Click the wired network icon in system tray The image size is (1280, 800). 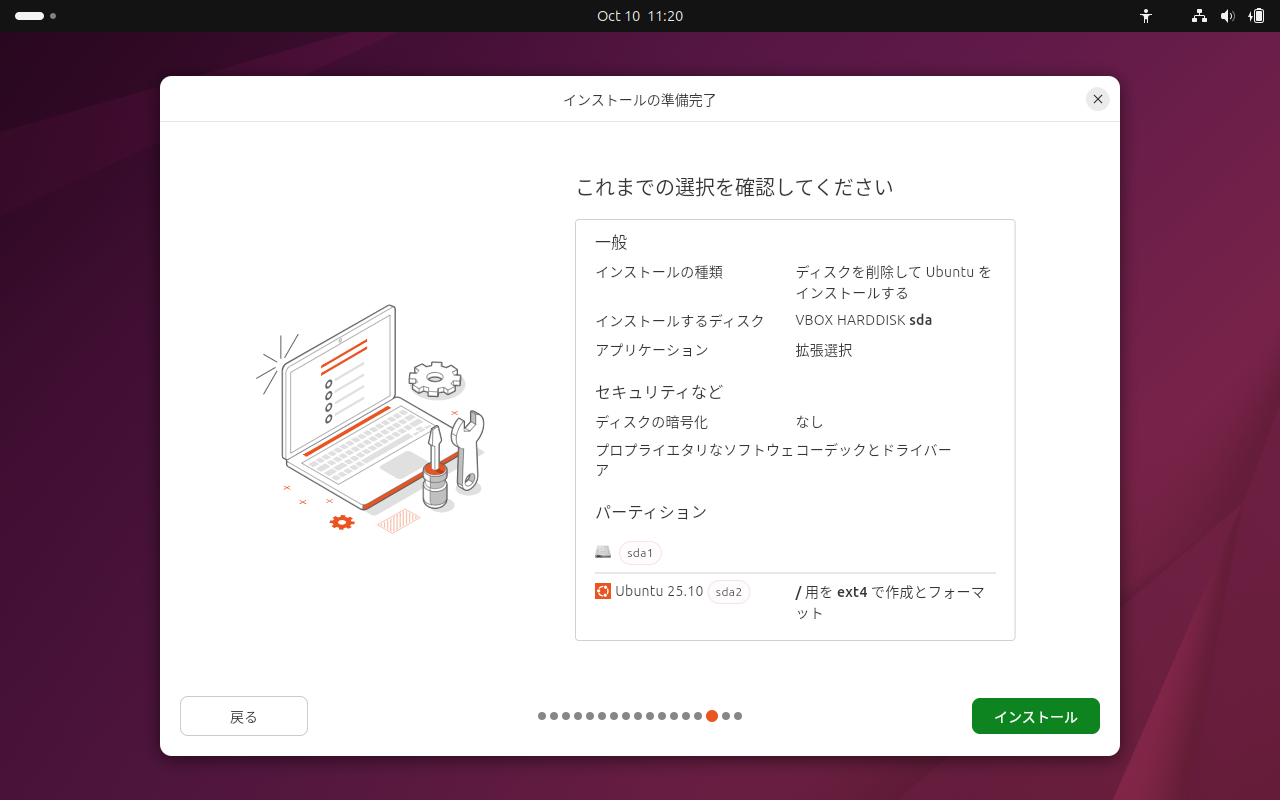coord(1198,16)
